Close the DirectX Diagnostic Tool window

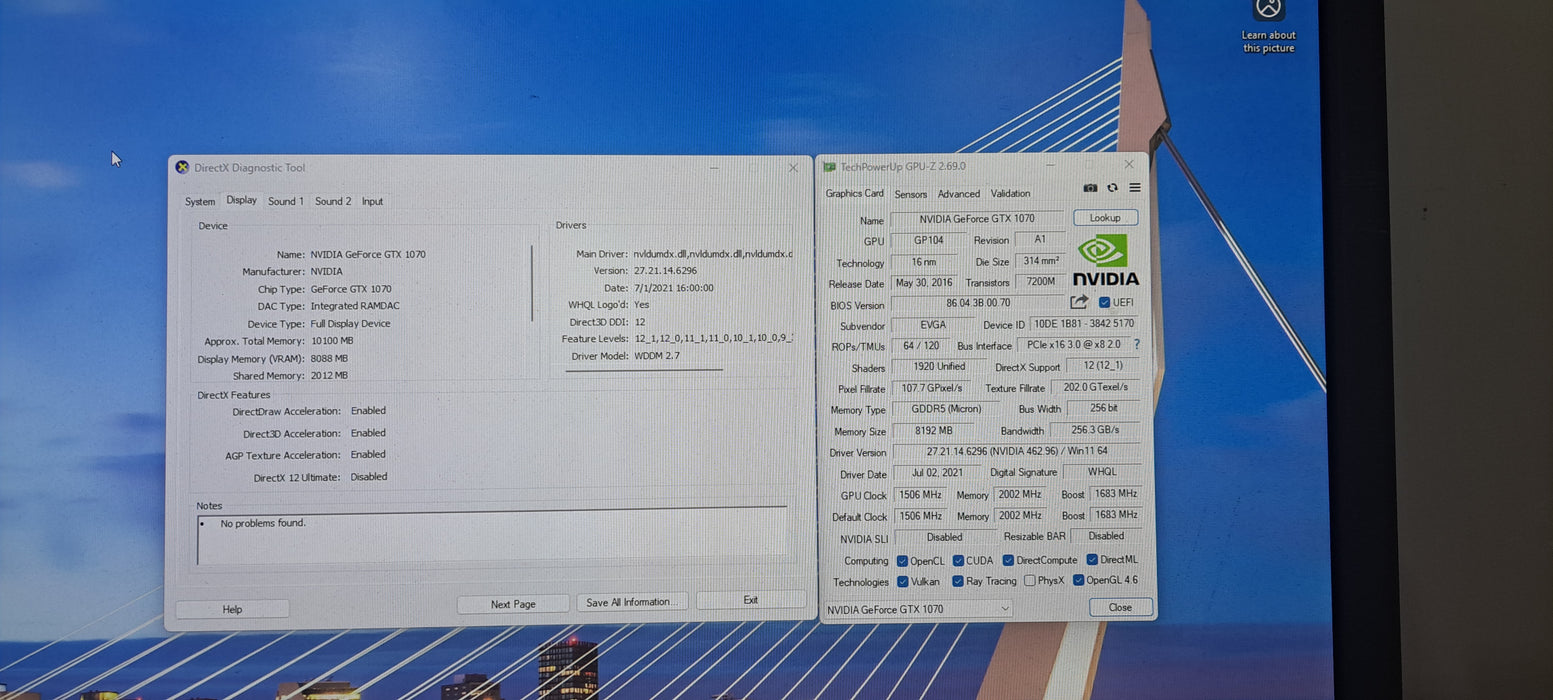click(793, 168)
